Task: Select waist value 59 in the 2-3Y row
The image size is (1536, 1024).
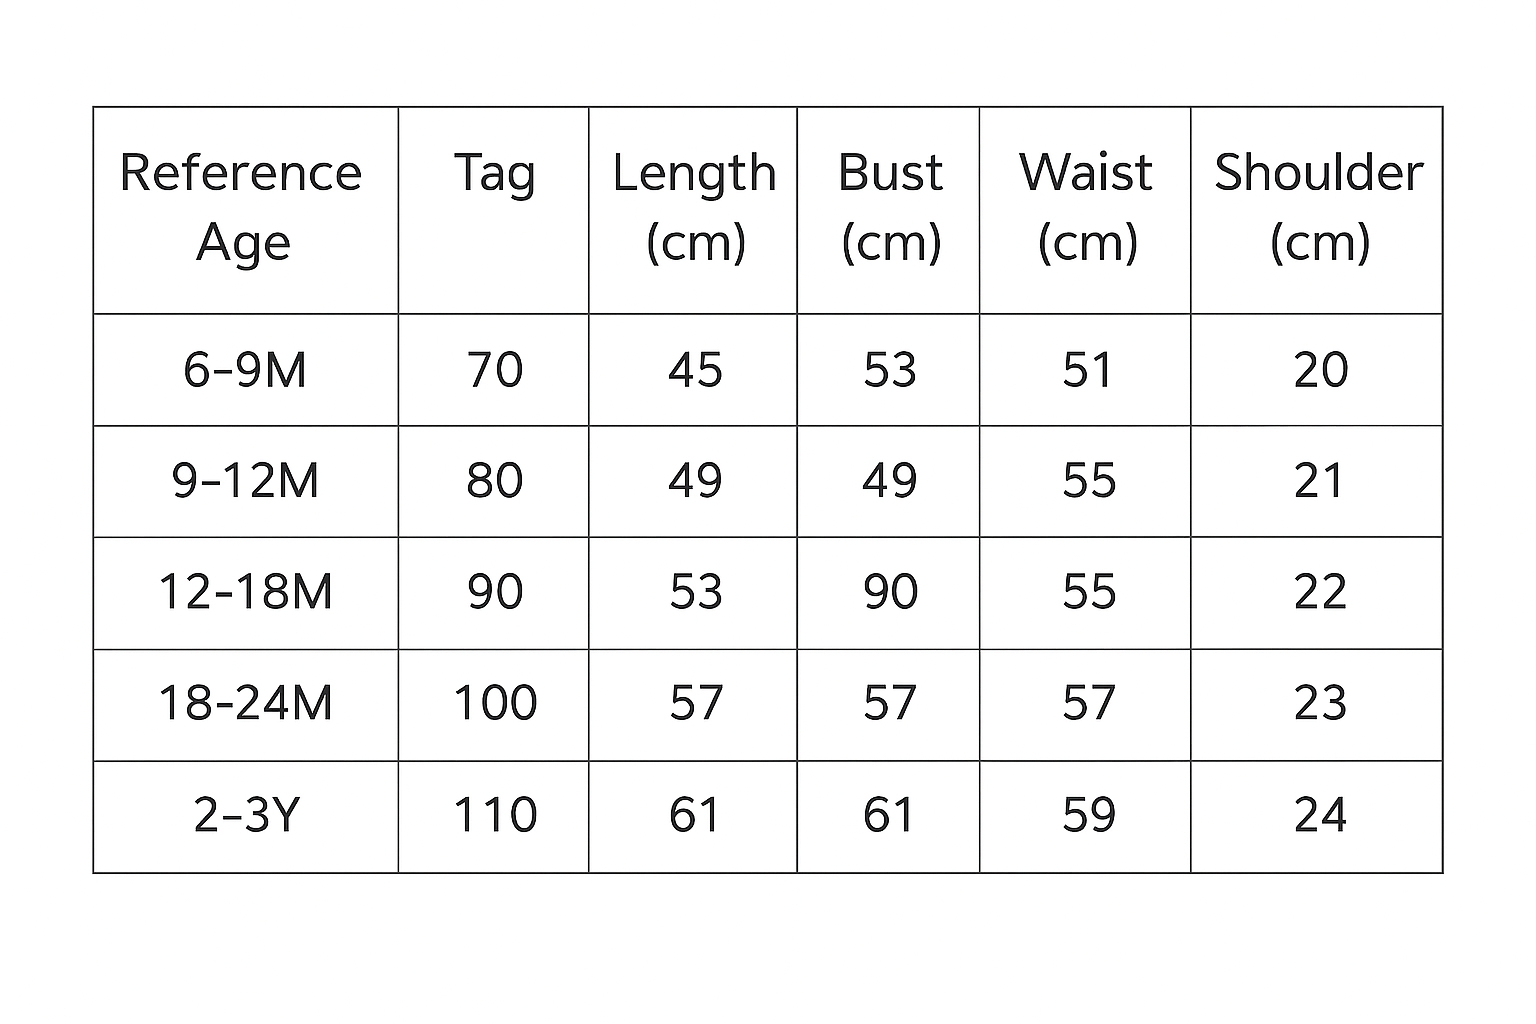Action: (x=1088, y=815)
